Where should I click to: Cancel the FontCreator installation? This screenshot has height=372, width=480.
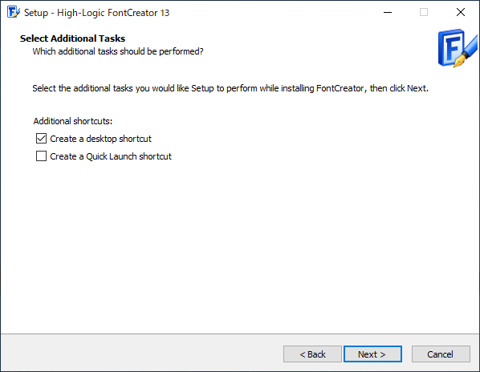(441, 354)
